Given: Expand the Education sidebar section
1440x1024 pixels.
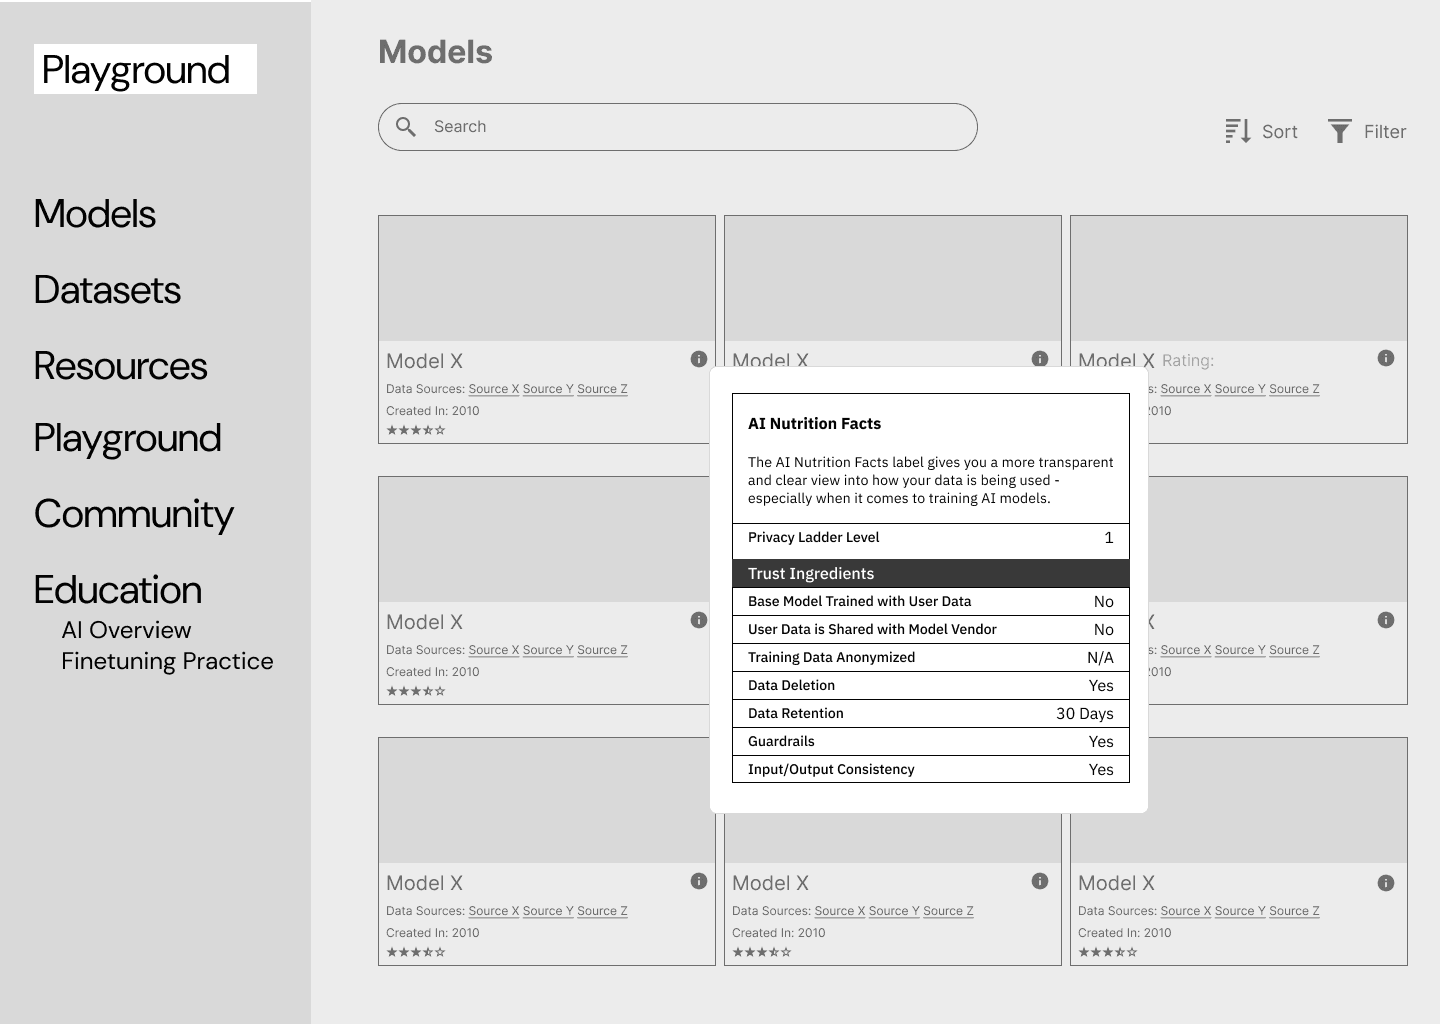Looking at the screenshot, I should click(117, 590).
